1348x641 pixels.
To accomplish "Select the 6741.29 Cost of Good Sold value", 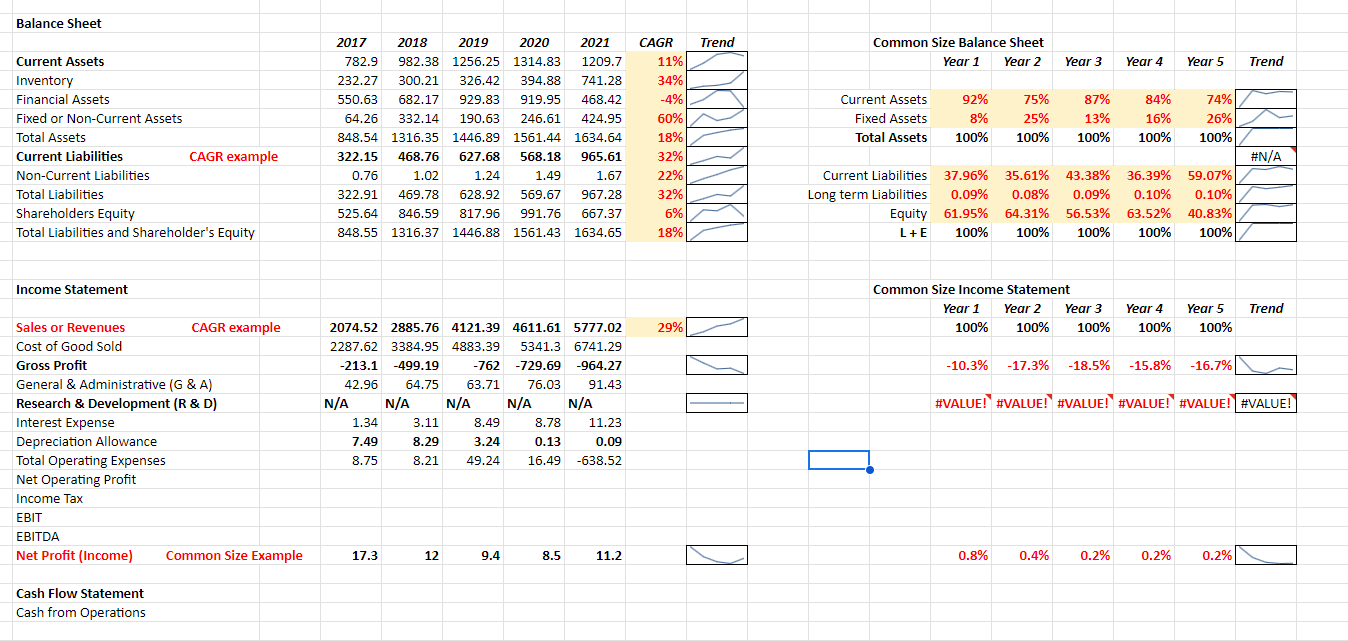I will point(600,346).
